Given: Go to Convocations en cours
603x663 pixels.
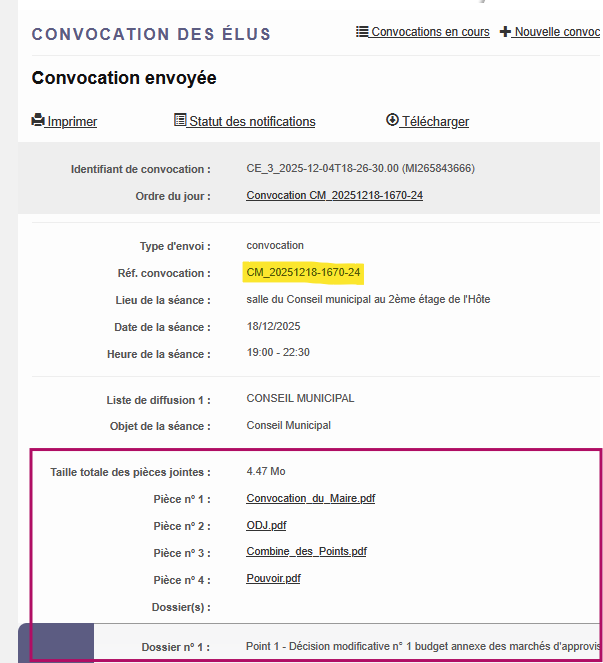Looking at the screenshot, I should [423, 32].
